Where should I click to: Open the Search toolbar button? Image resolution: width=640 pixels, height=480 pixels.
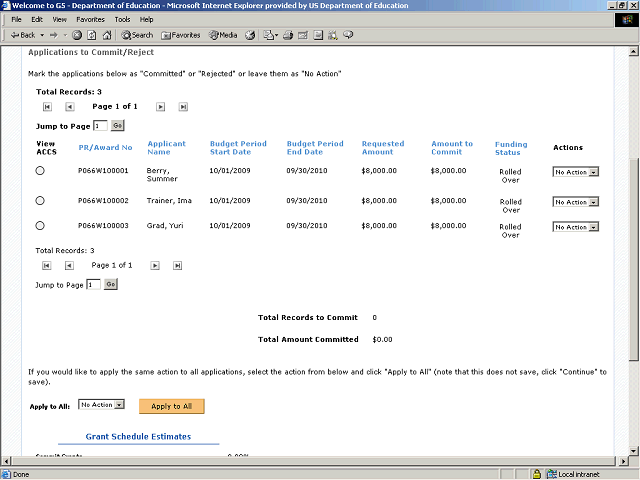coord(137,35)
